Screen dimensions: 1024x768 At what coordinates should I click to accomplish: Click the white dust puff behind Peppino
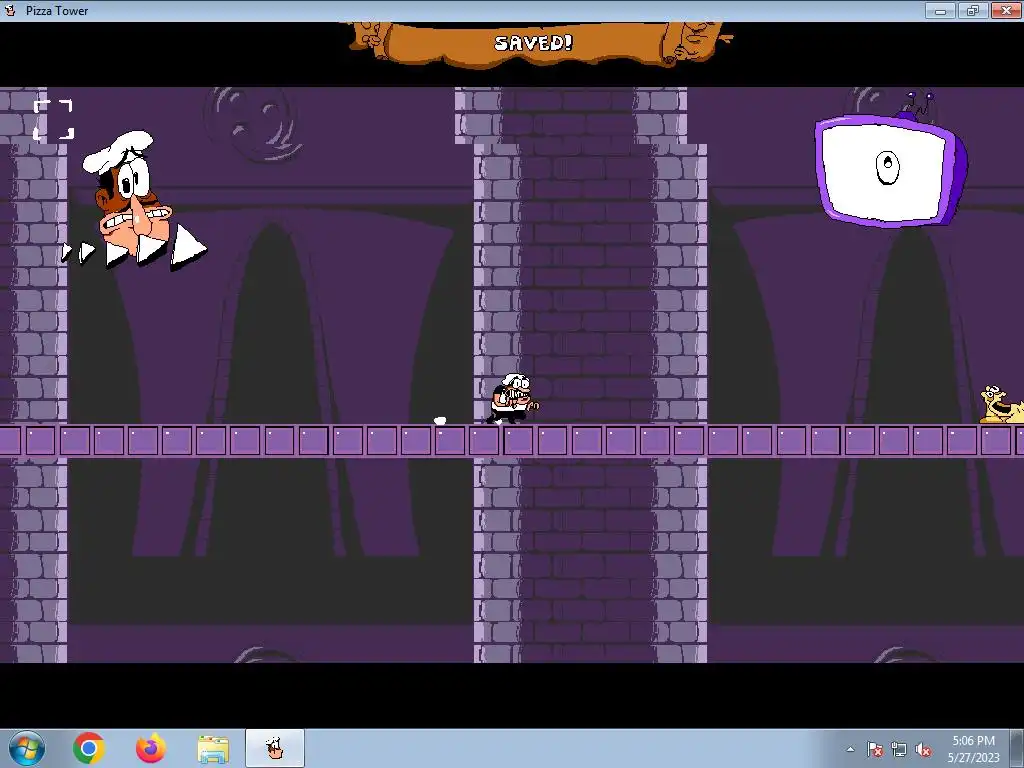click(440, 421)
